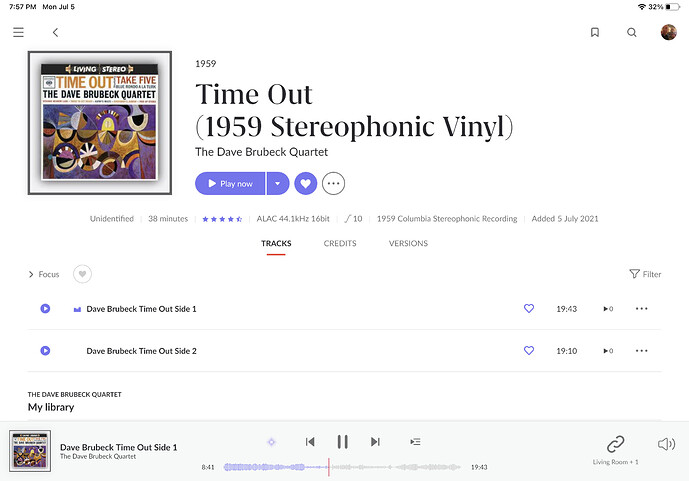
Task: Switch to the Versions tab
Action: pyautogui.click(x=408, y=243)
